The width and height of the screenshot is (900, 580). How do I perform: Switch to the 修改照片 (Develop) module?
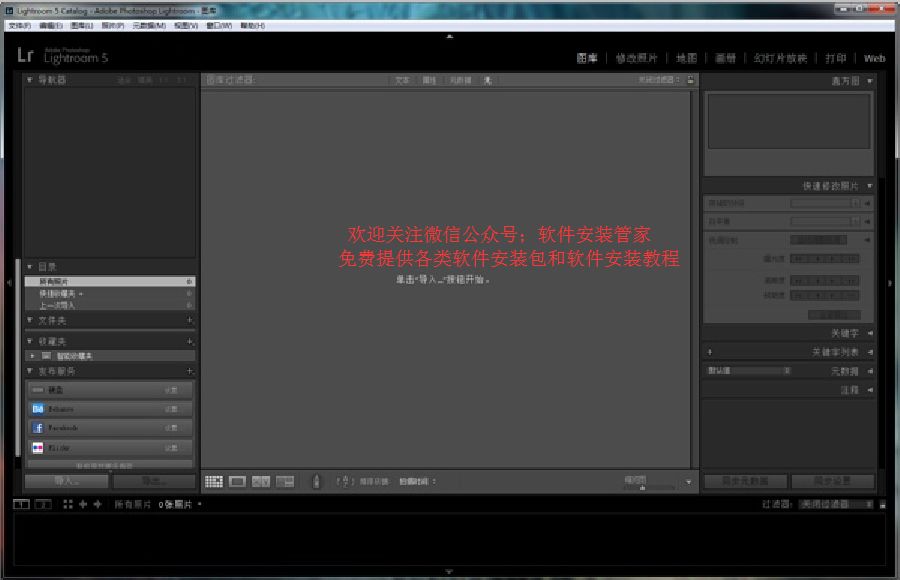(636, 58)
